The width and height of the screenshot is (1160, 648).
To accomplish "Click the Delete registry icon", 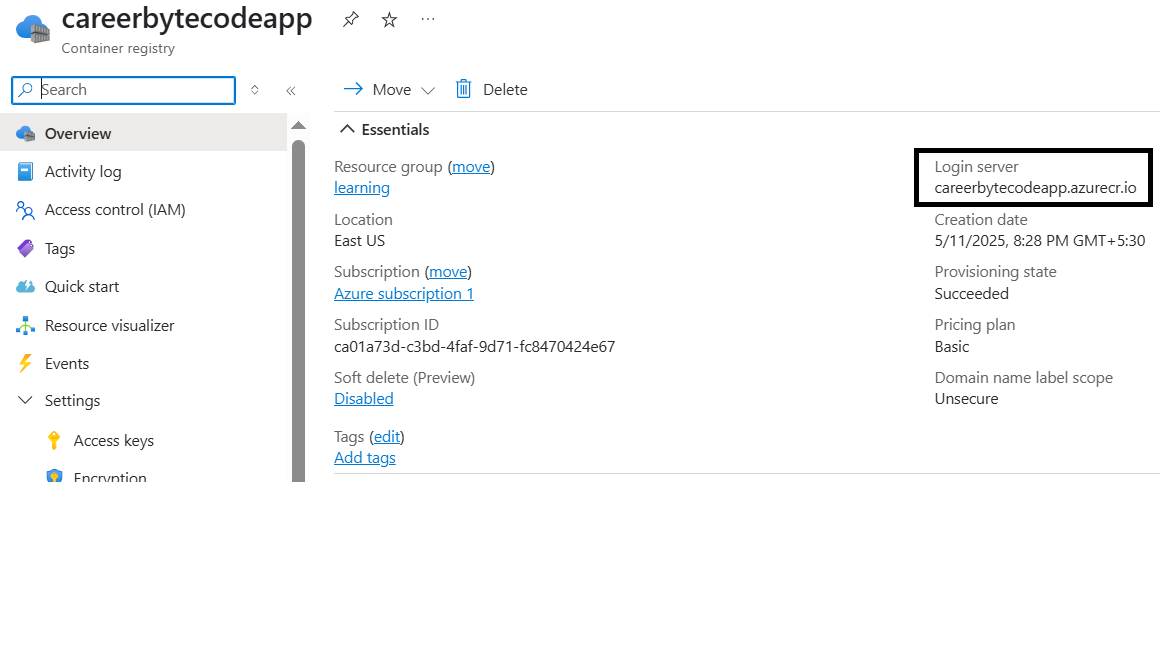I will coord(463,89).
